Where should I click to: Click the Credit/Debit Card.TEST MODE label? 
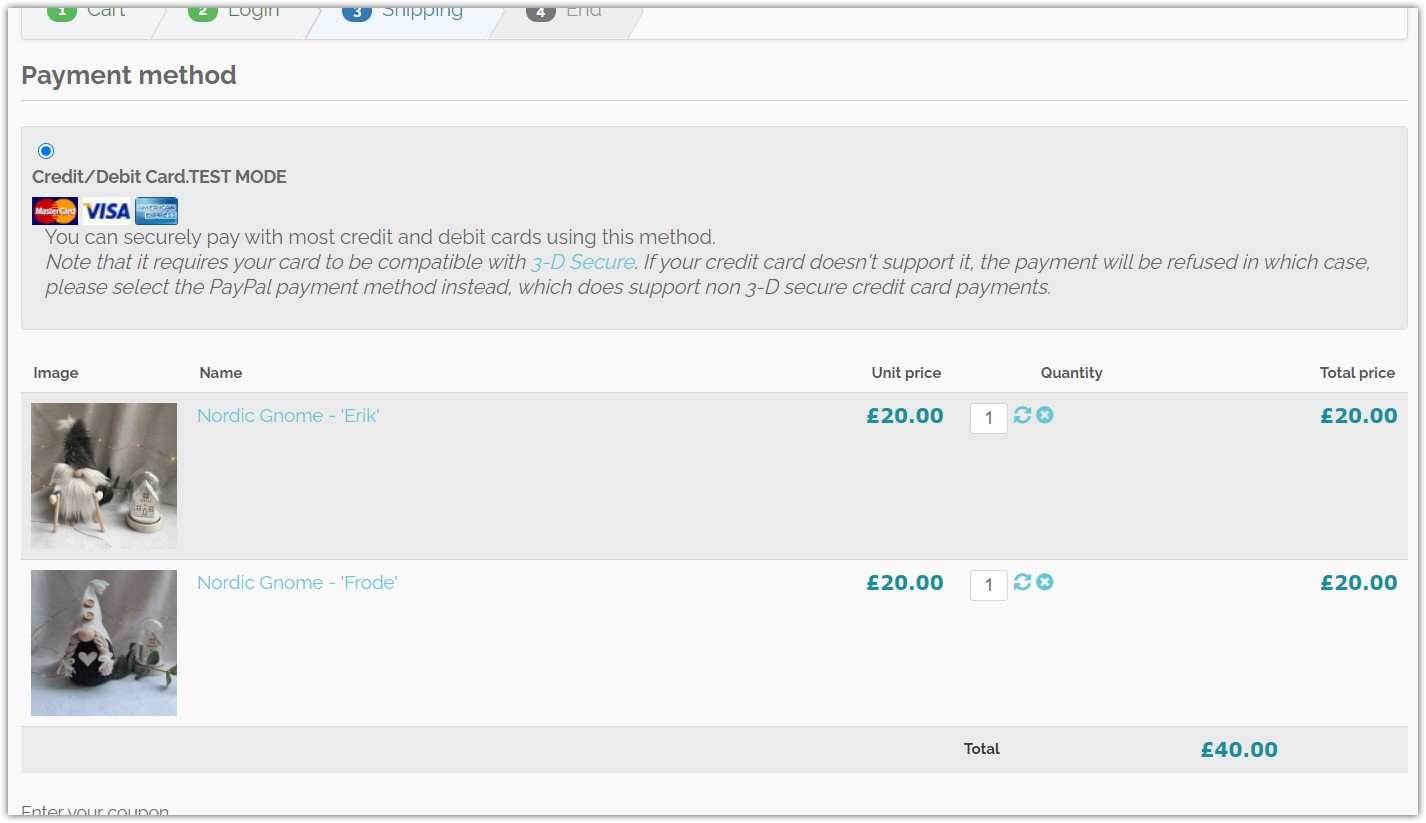click(x=159, y=177)
